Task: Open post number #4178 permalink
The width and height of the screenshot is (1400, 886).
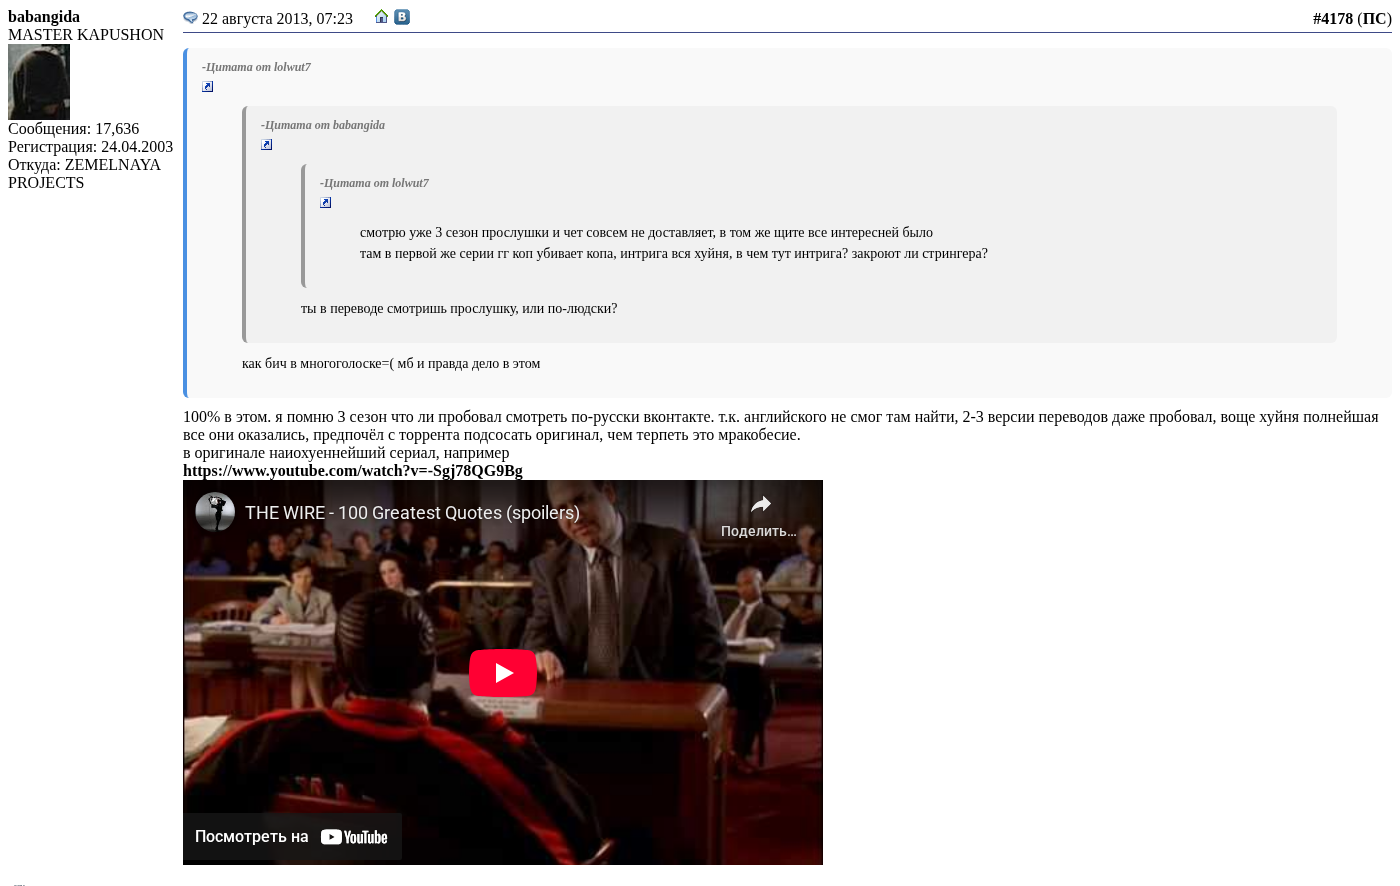Action: coord(1332,19)
